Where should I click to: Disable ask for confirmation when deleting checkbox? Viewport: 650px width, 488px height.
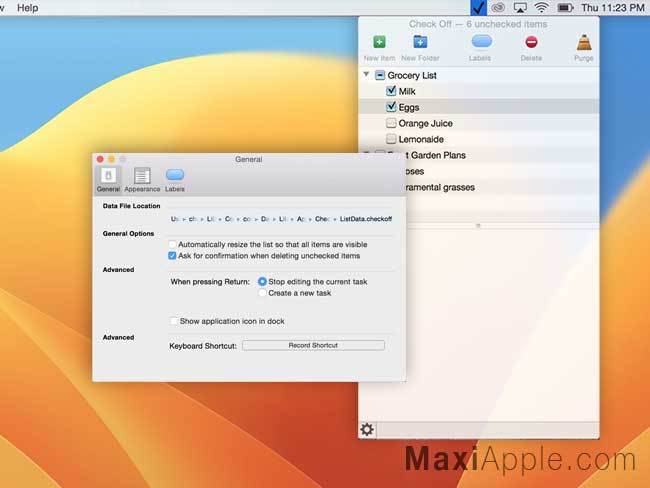172,255
